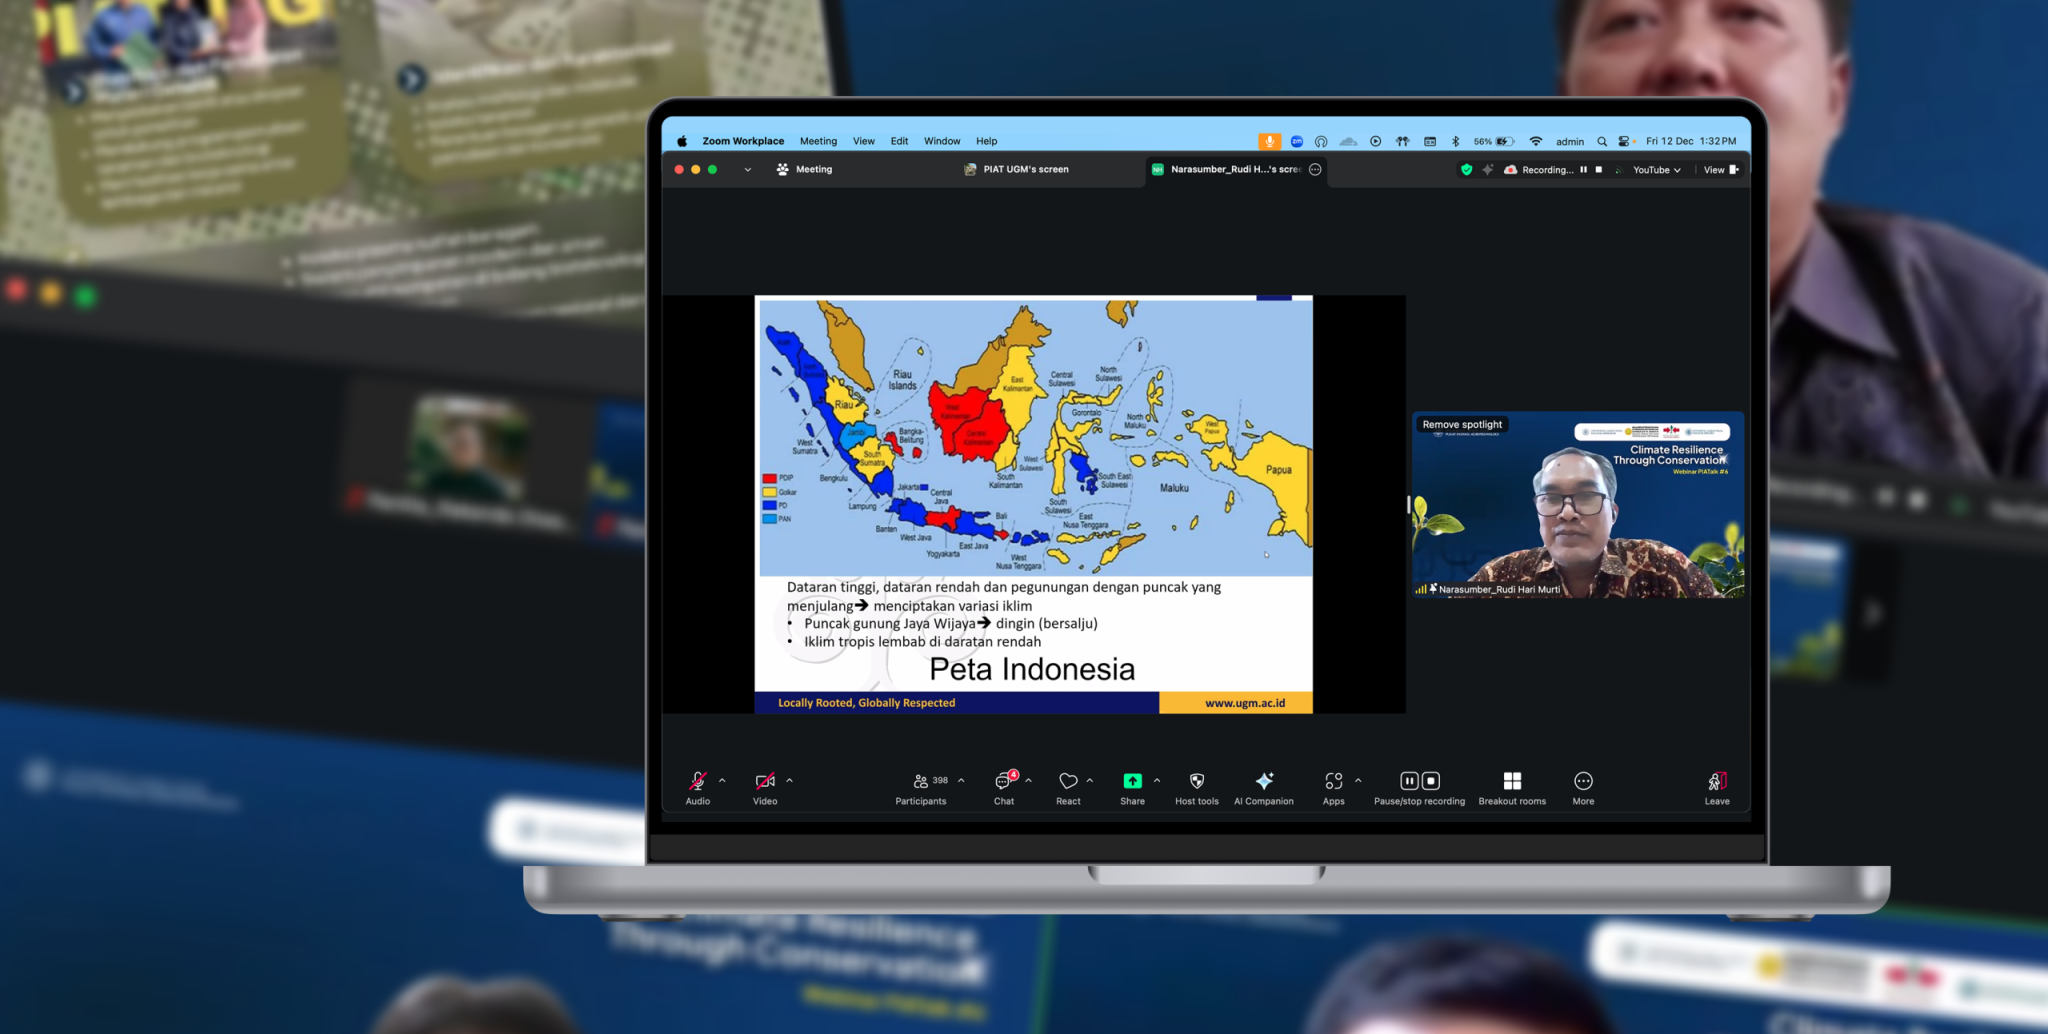This screenshot has height=1034, width=2048.
Task: Expand the Apps options arrow
Action: click(1358, 780)
